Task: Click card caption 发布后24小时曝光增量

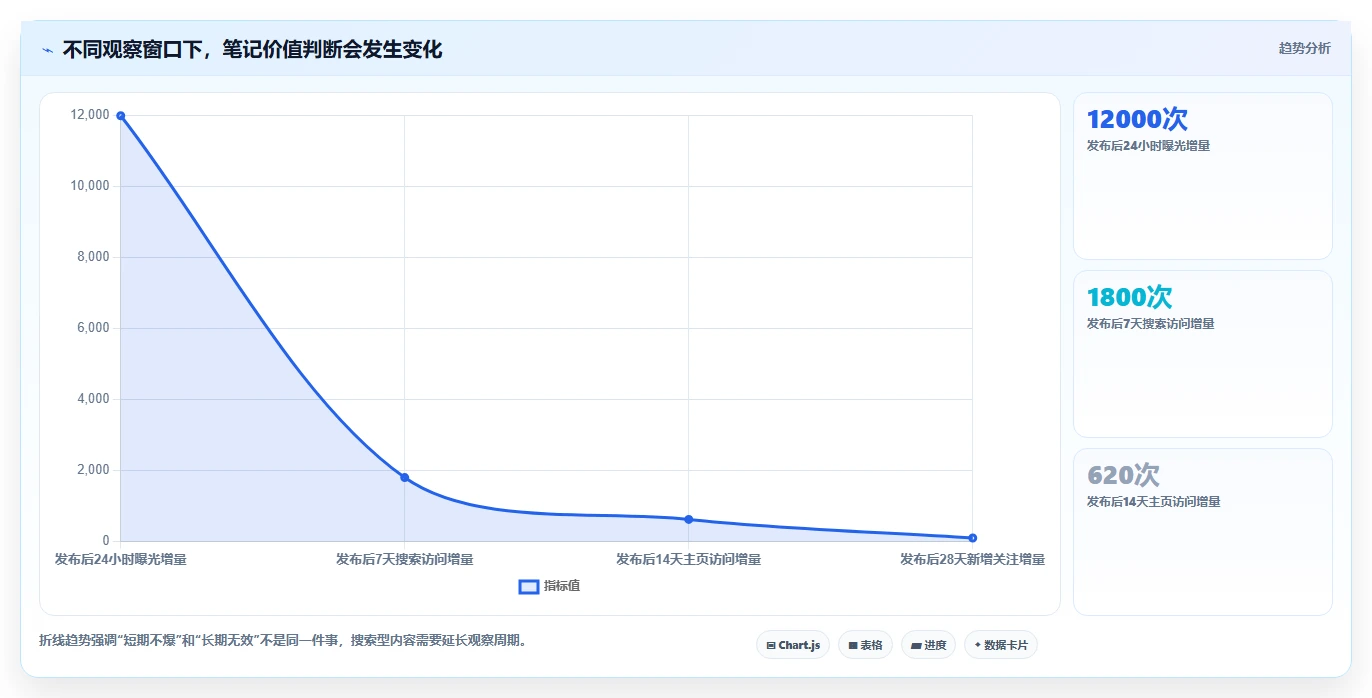Action: [x=1148, y=146]
